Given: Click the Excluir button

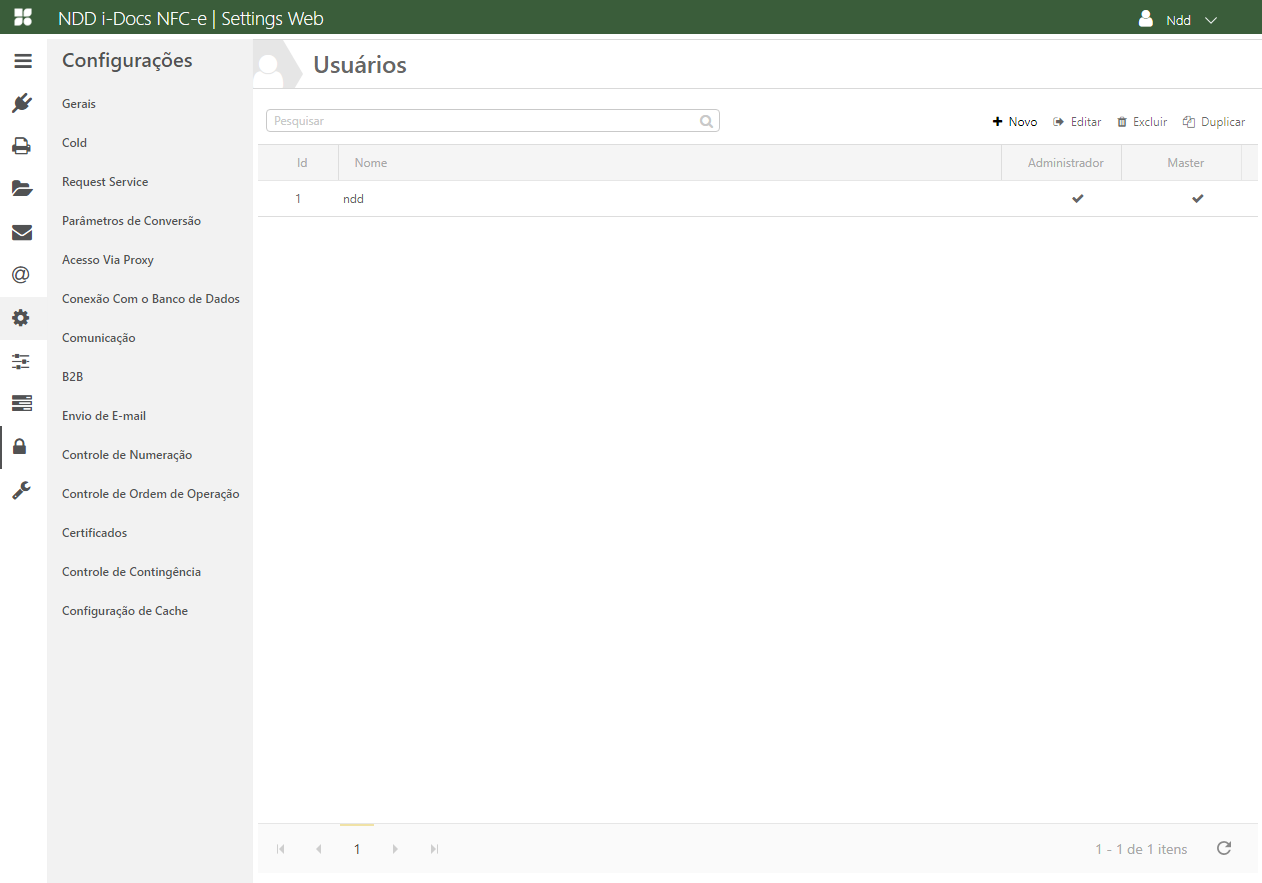Looking at the screenshot, I should (x=1142, y=122).
